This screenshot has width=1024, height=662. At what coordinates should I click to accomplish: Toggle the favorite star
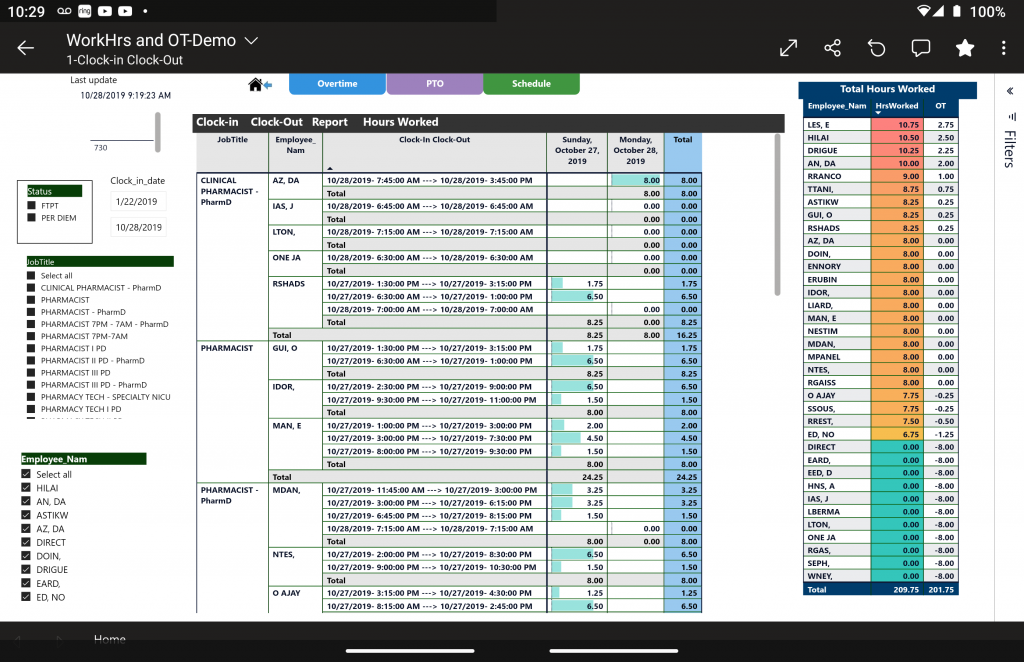[x=965, y=48]
